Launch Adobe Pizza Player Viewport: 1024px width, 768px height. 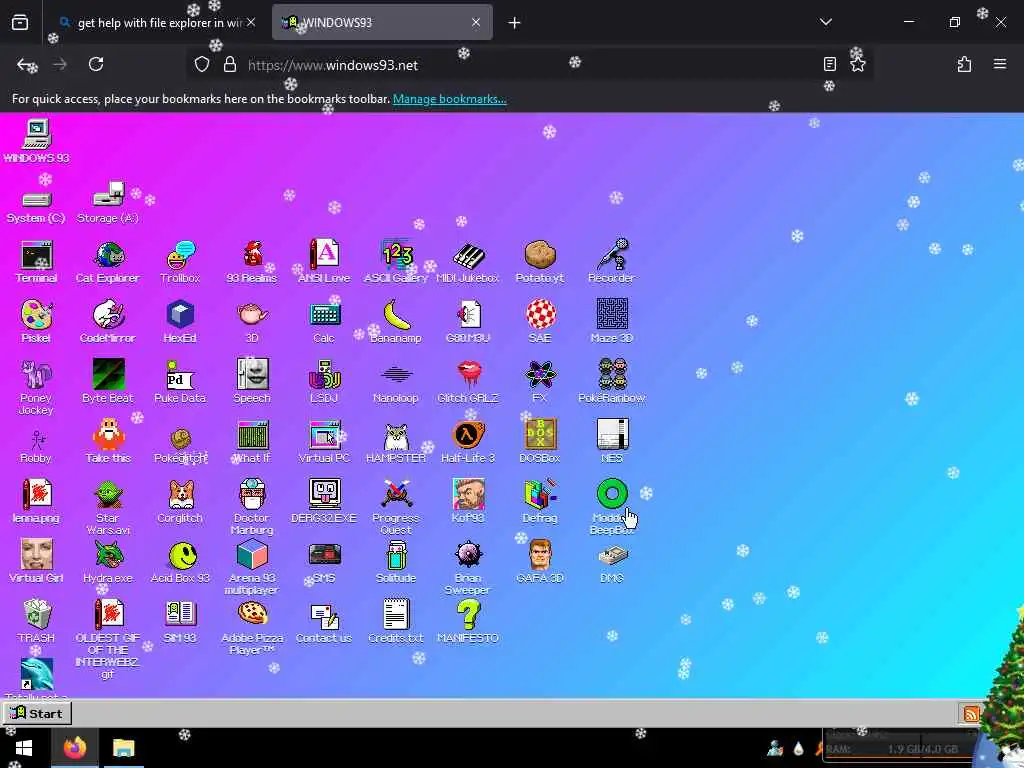click(252, 627)
